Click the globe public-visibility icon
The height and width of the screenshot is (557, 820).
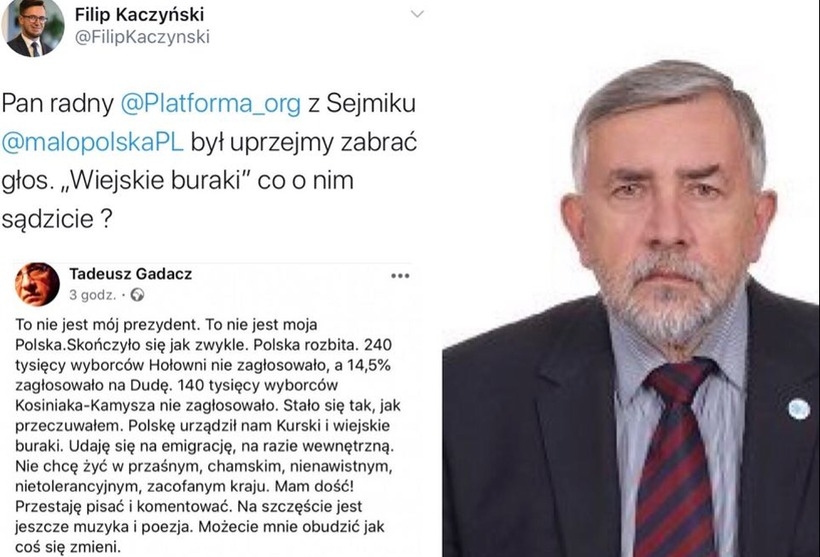[x=138, y=295]
